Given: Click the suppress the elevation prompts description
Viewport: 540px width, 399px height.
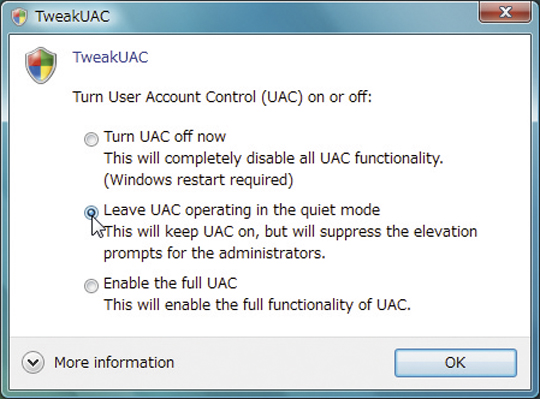Looking at the screenshot, I should click(x=290, y=242).
